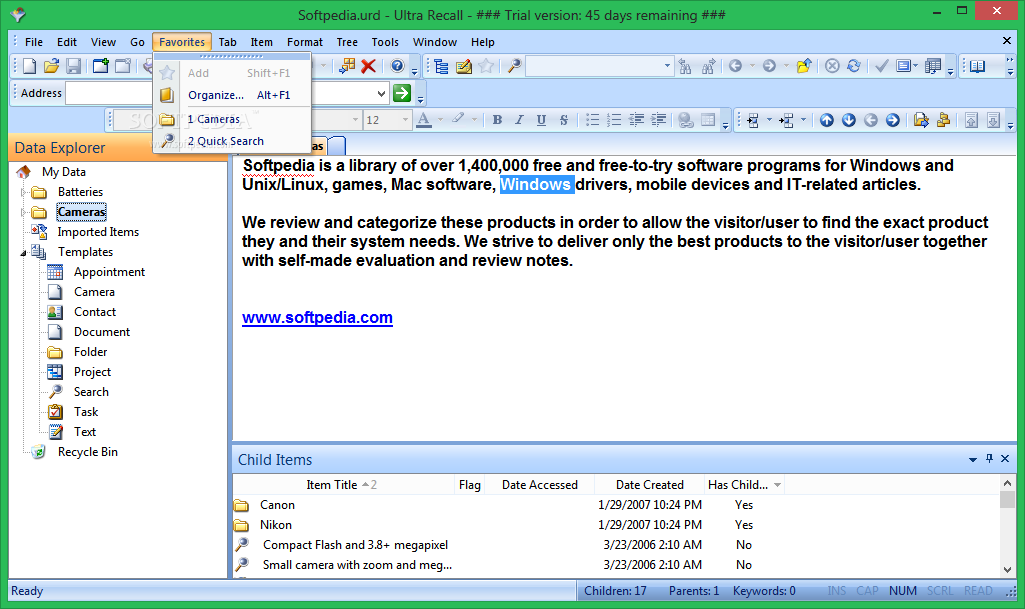Open the Child Items panel menu arrow
Viewport: 1025px width, 609px height.
(973, 460)
